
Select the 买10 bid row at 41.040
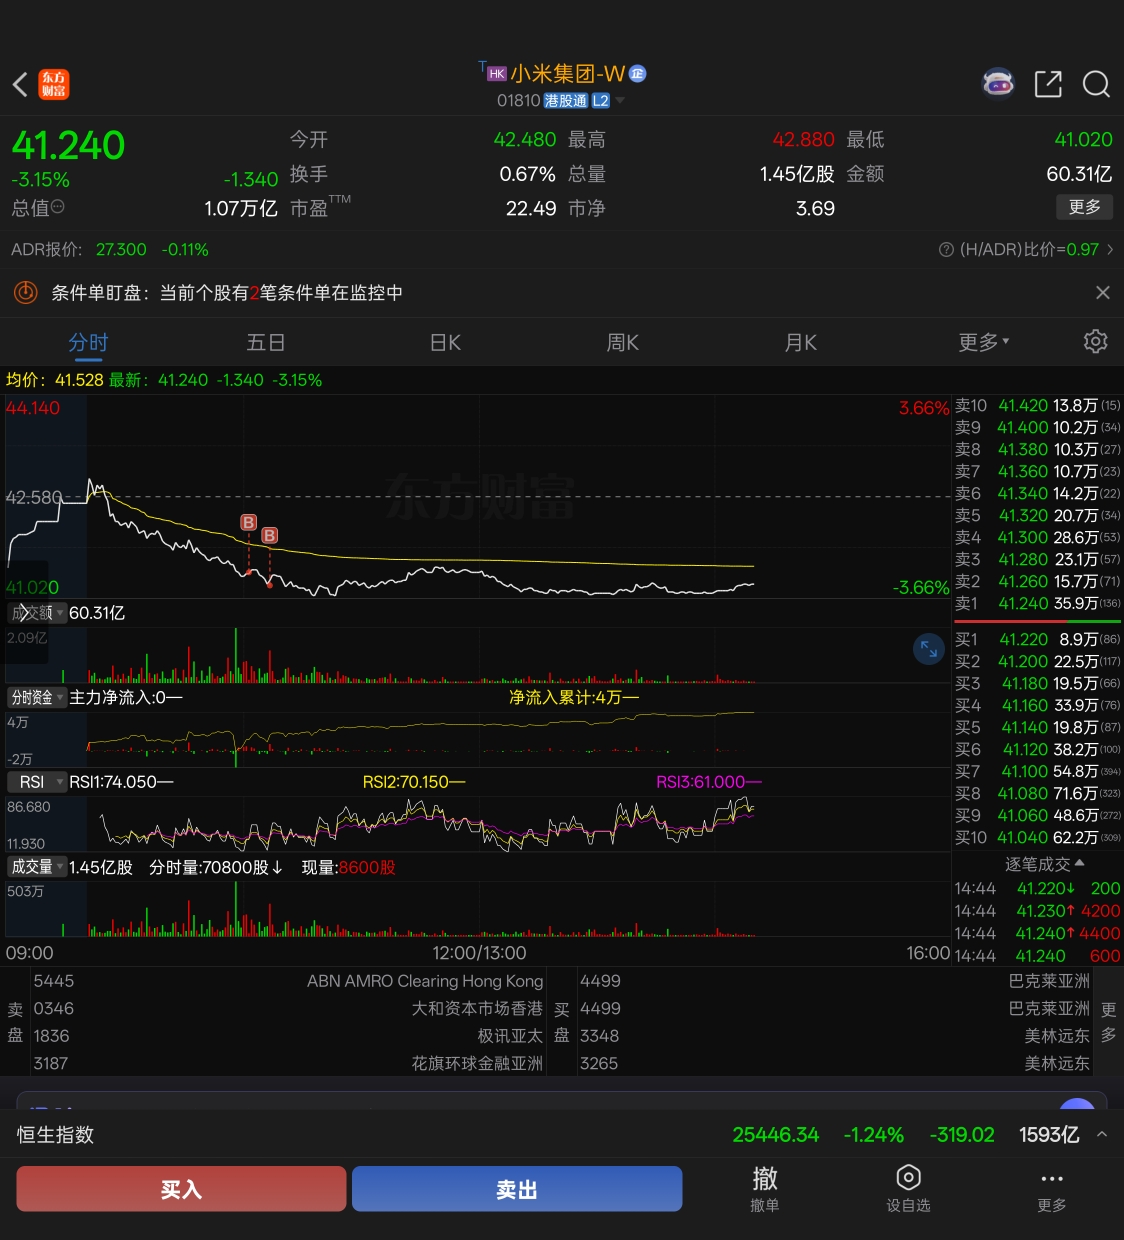(x=1038, y=838)
